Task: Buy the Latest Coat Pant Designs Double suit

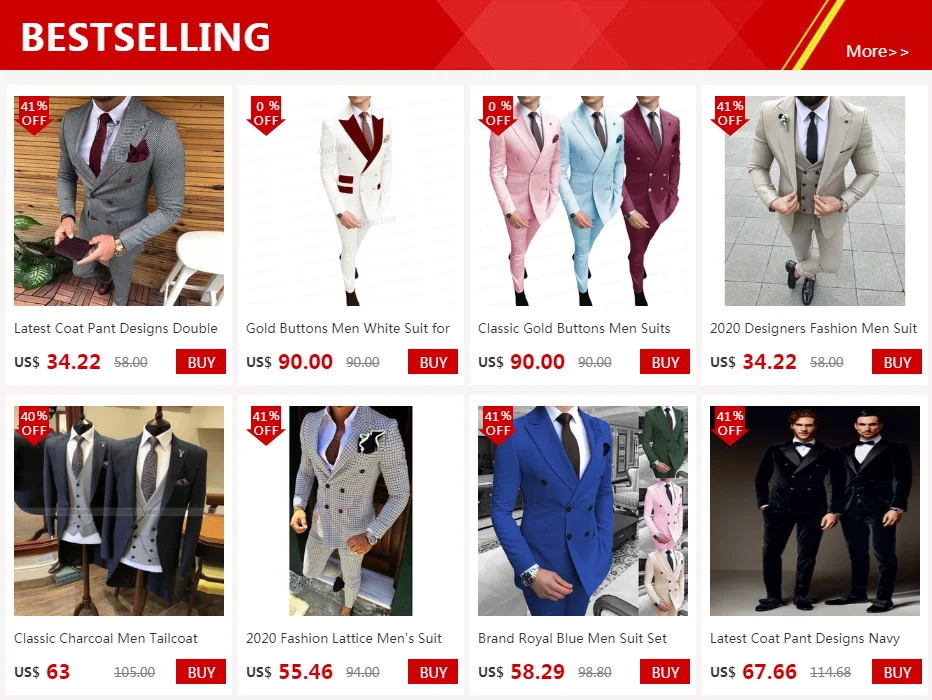Action: click(x=201, y=362)
